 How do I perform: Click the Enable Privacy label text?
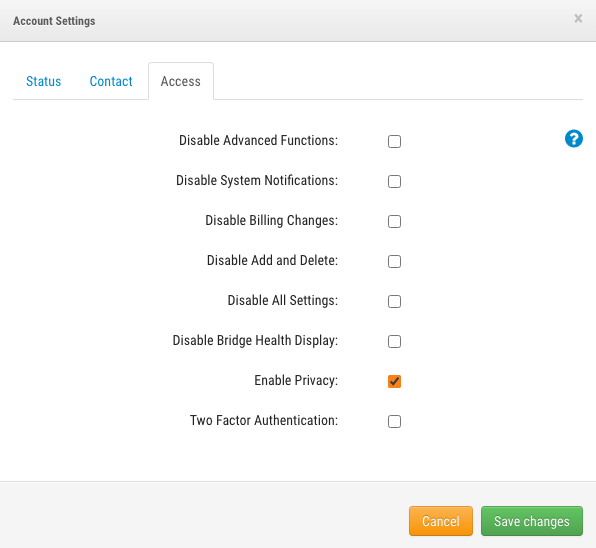[296, 380]
